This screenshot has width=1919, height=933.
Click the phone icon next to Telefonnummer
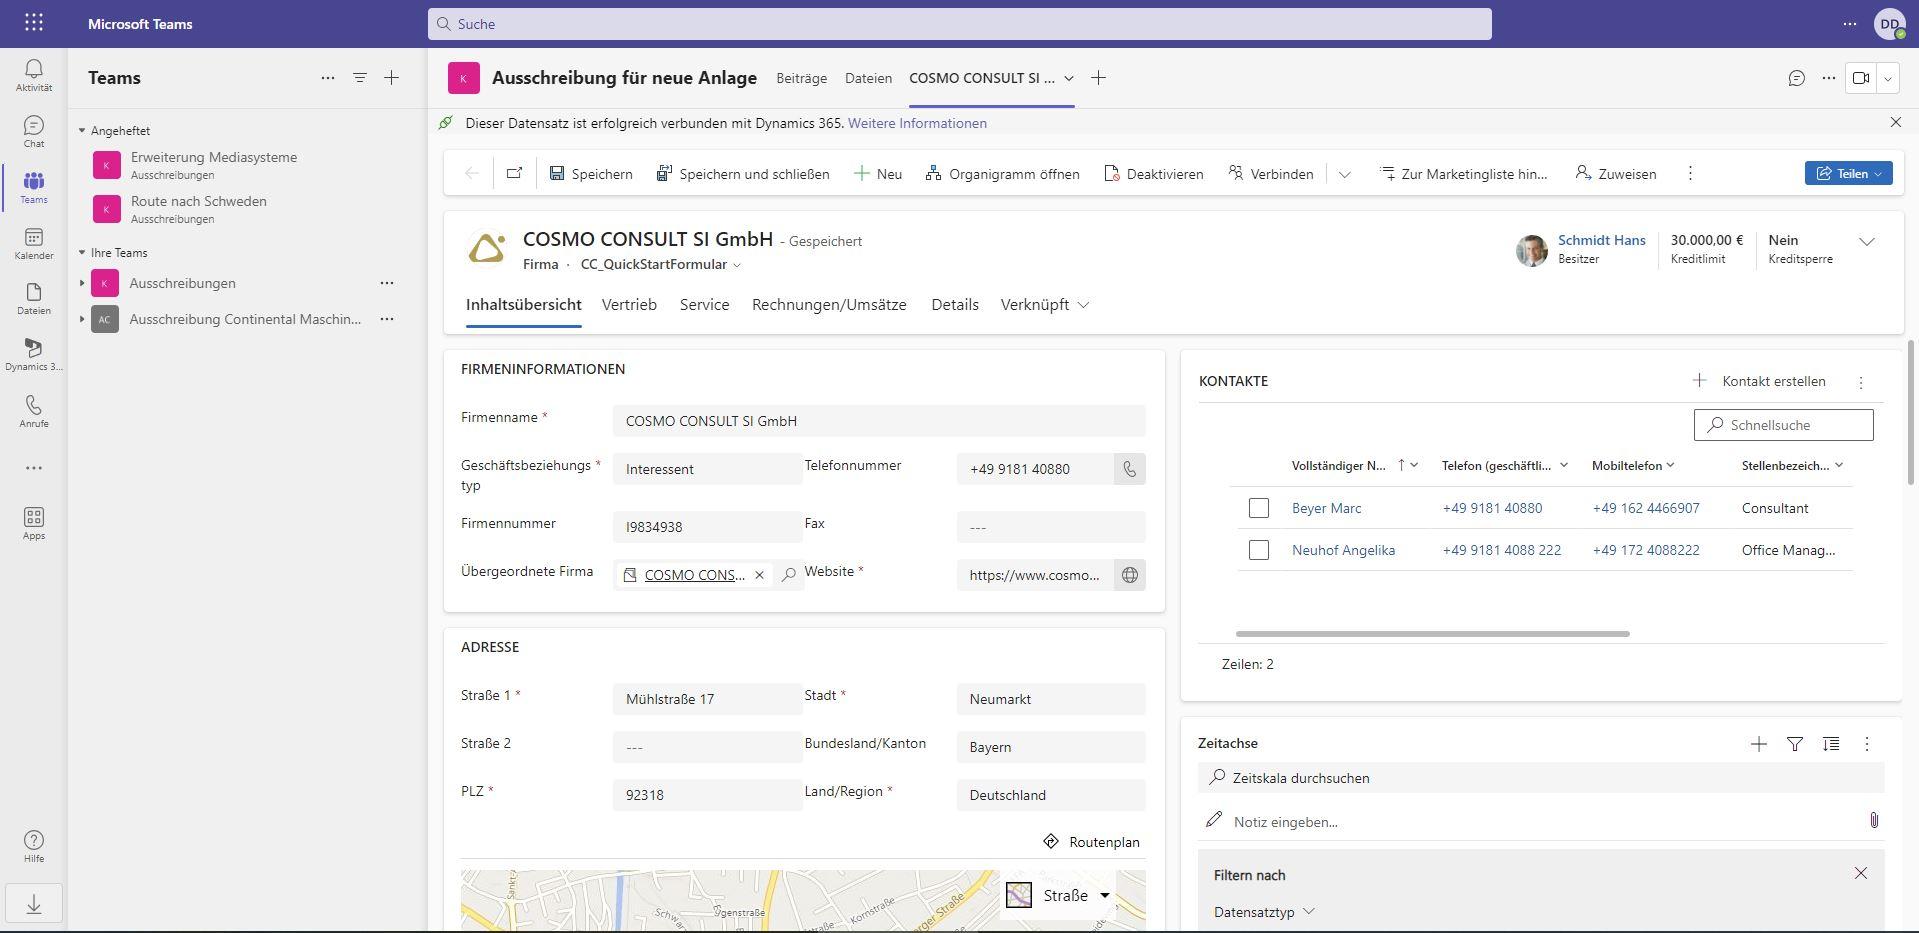click(x=1129, y=469)
